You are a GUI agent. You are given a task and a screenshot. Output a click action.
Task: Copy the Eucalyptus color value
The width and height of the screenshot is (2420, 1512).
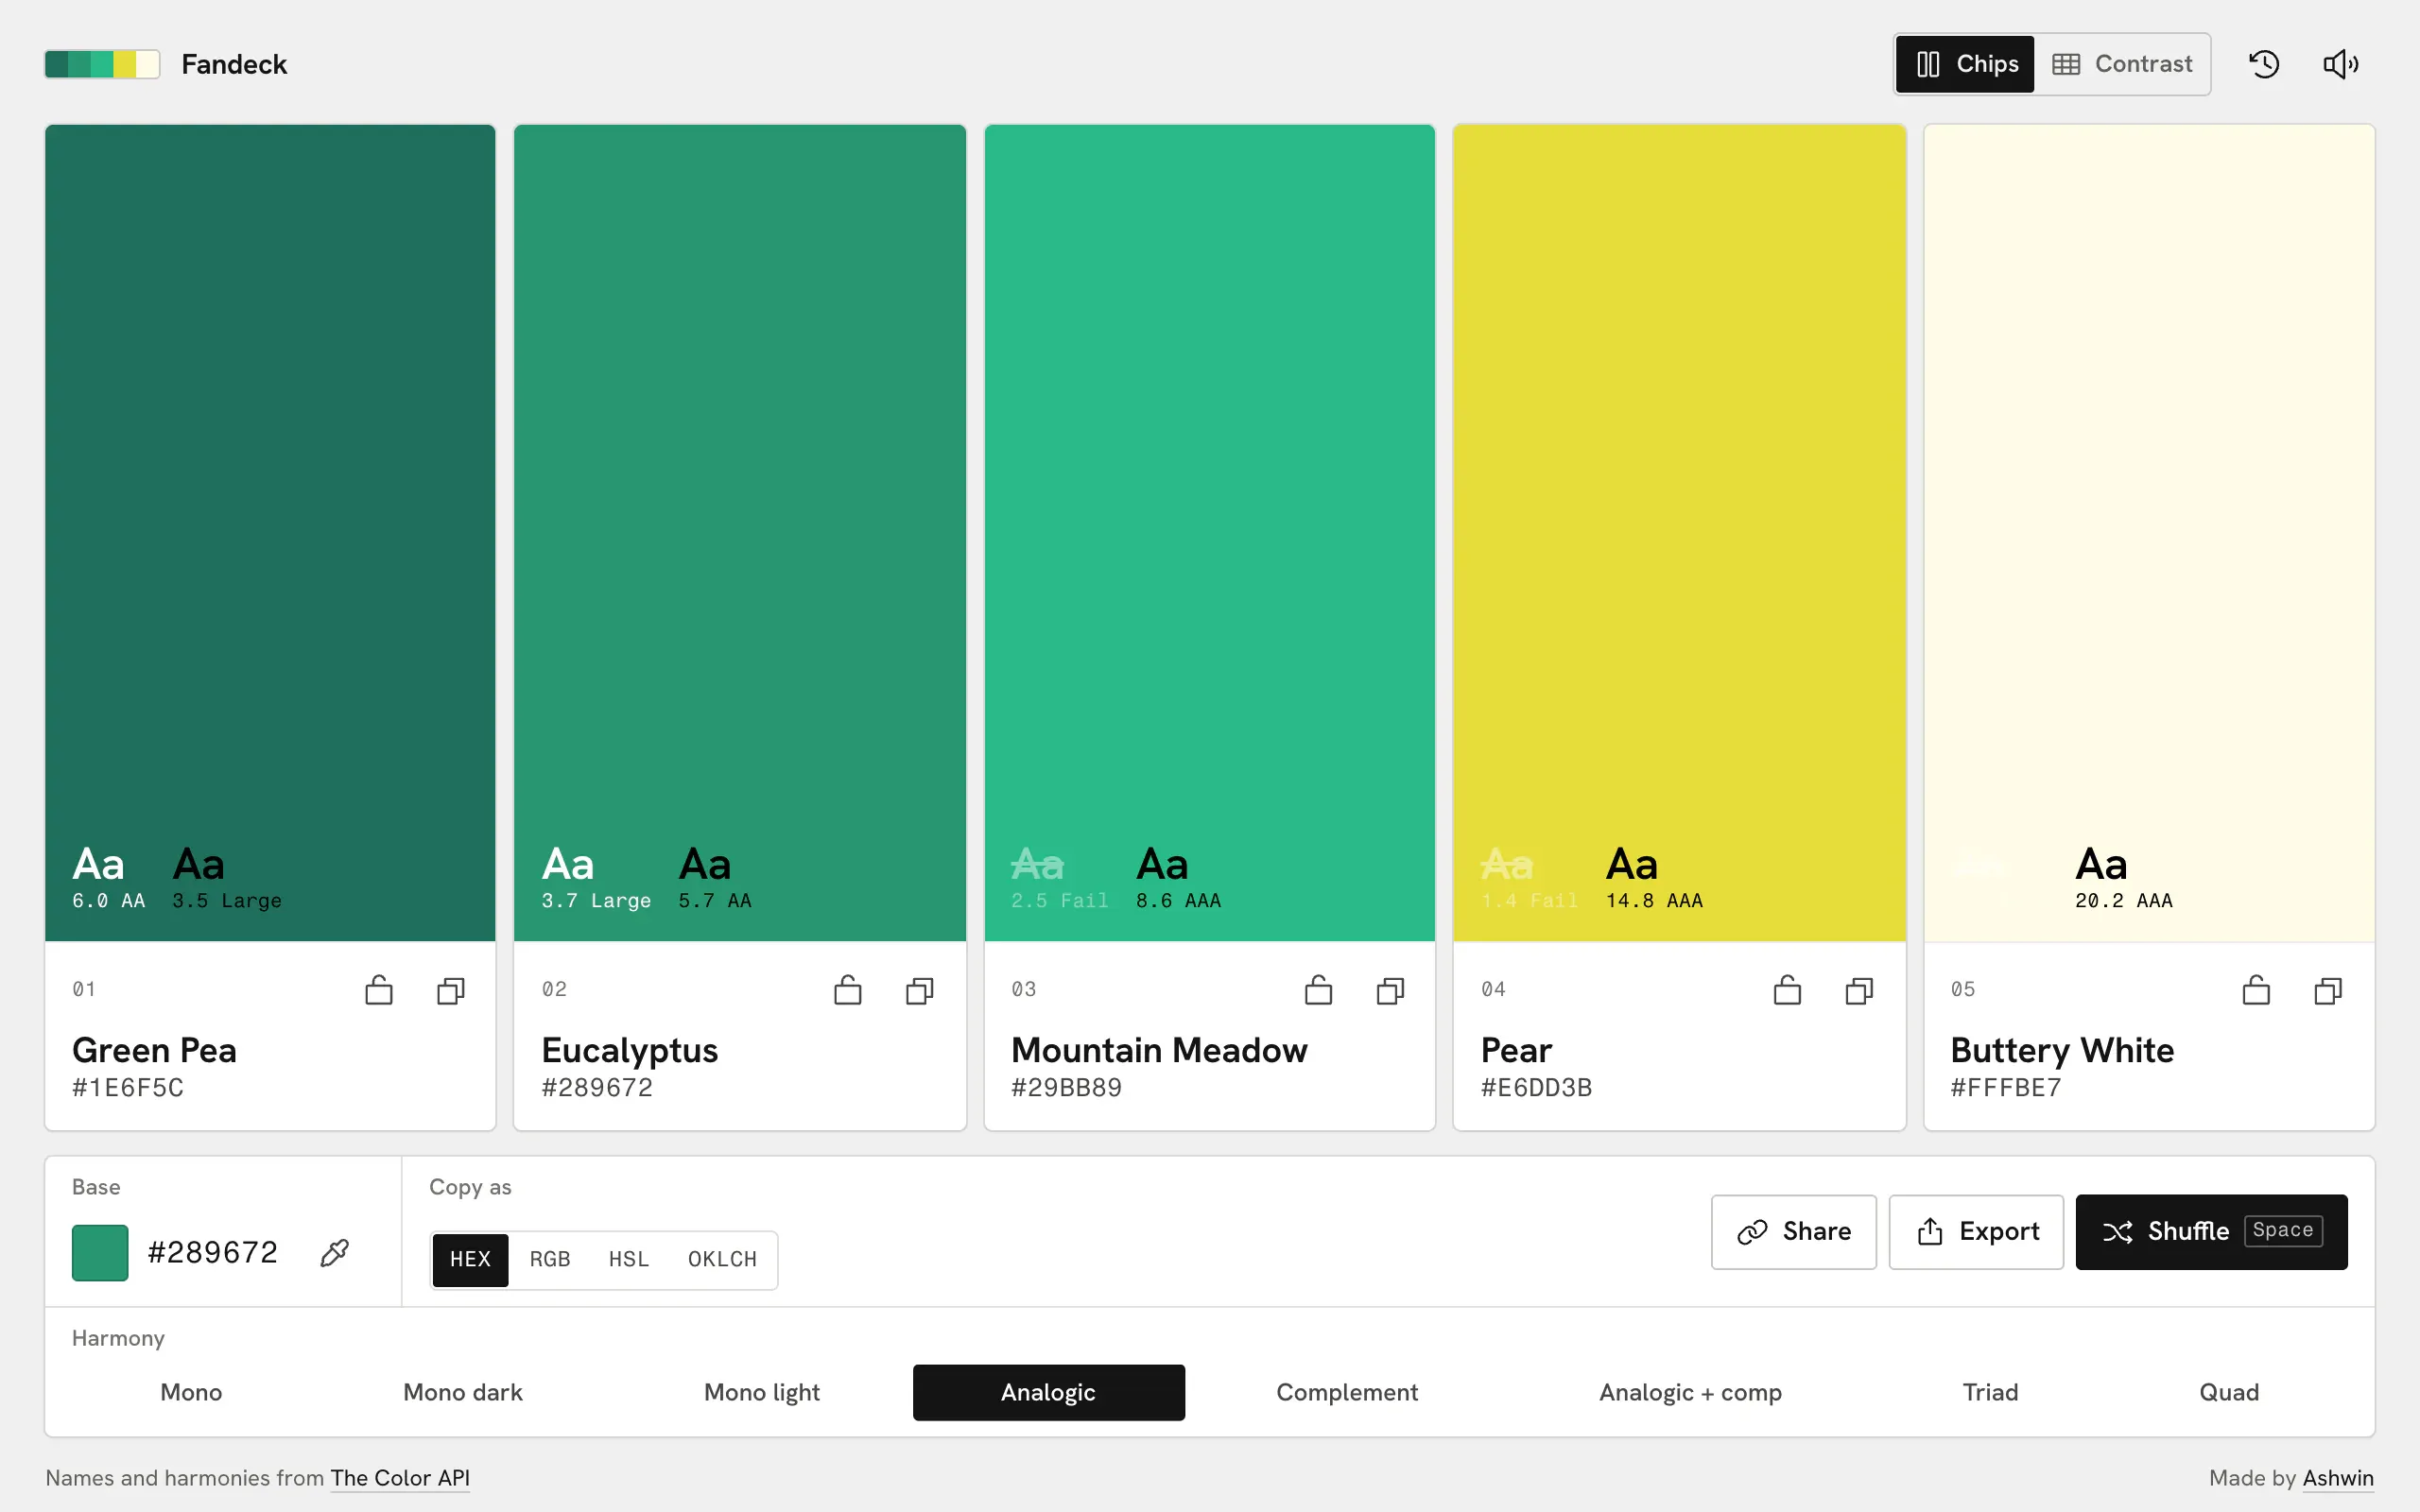click(x=920, y=990)
